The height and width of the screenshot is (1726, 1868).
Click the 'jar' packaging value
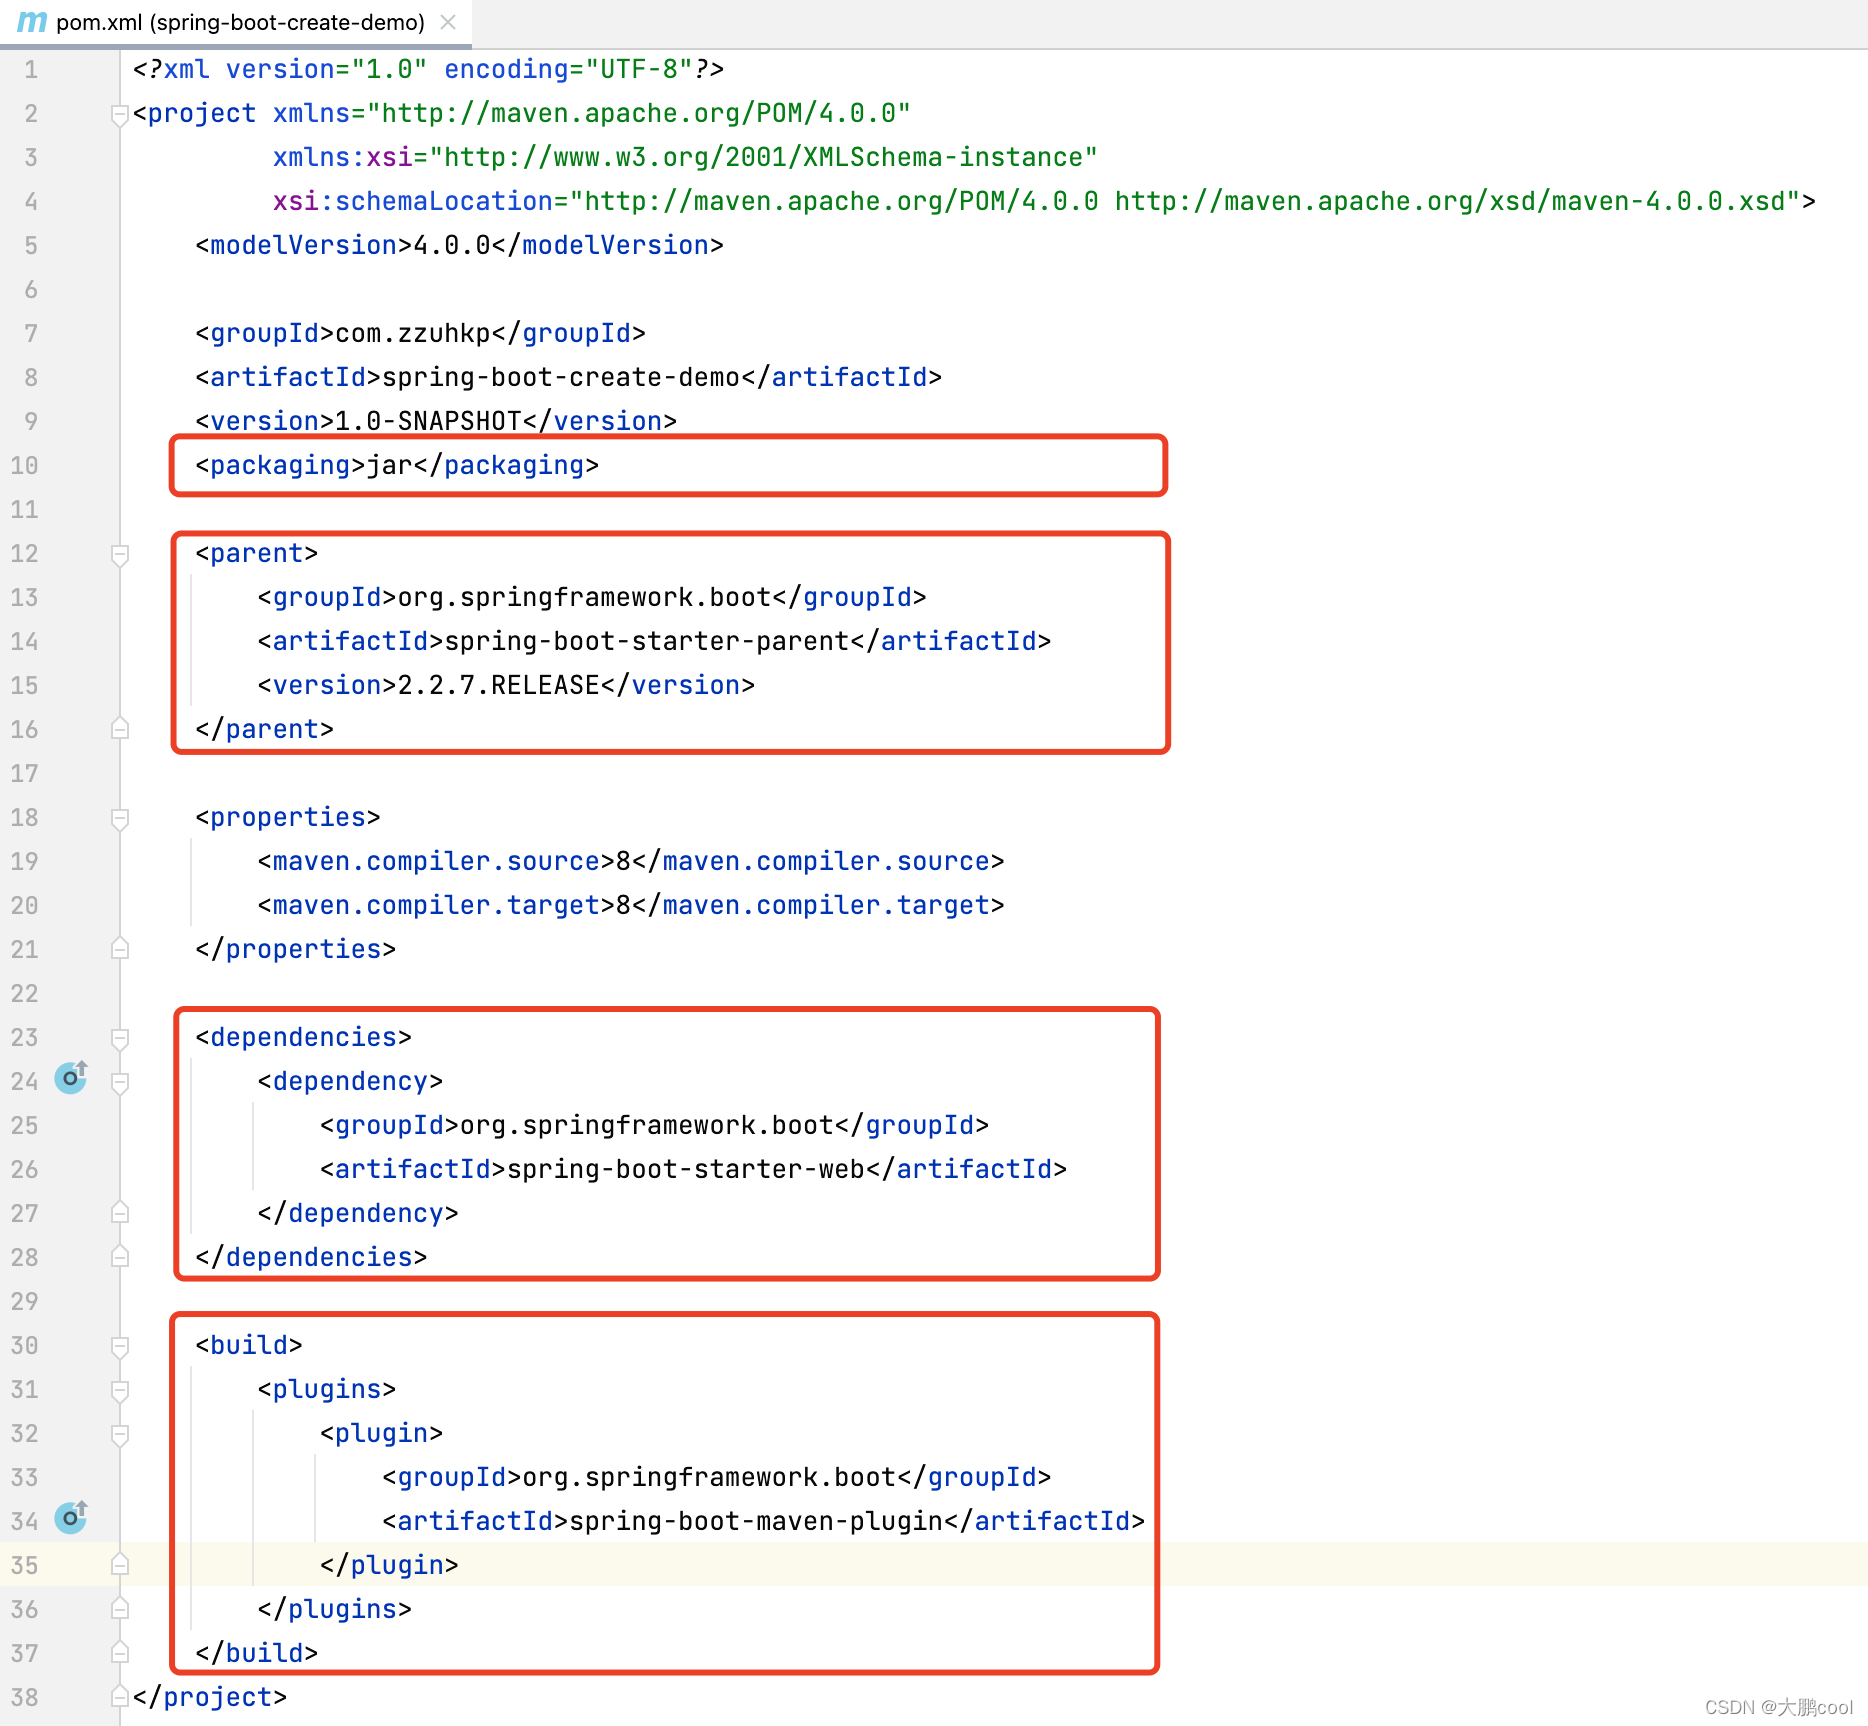[x=390, y=466]
